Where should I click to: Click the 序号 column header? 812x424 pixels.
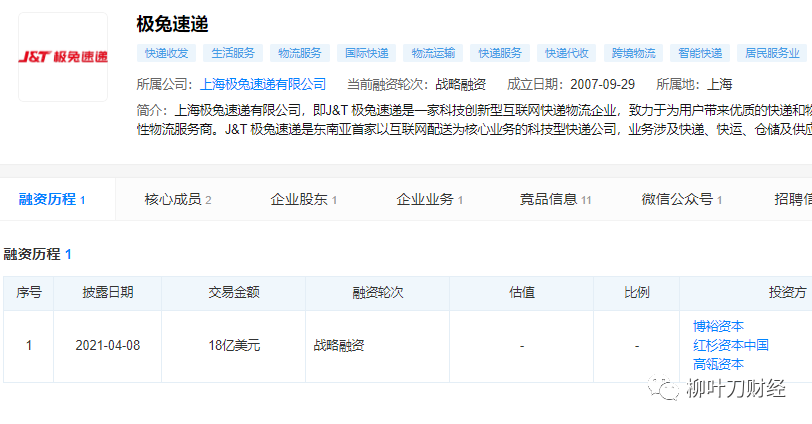[x=28, y=293]
